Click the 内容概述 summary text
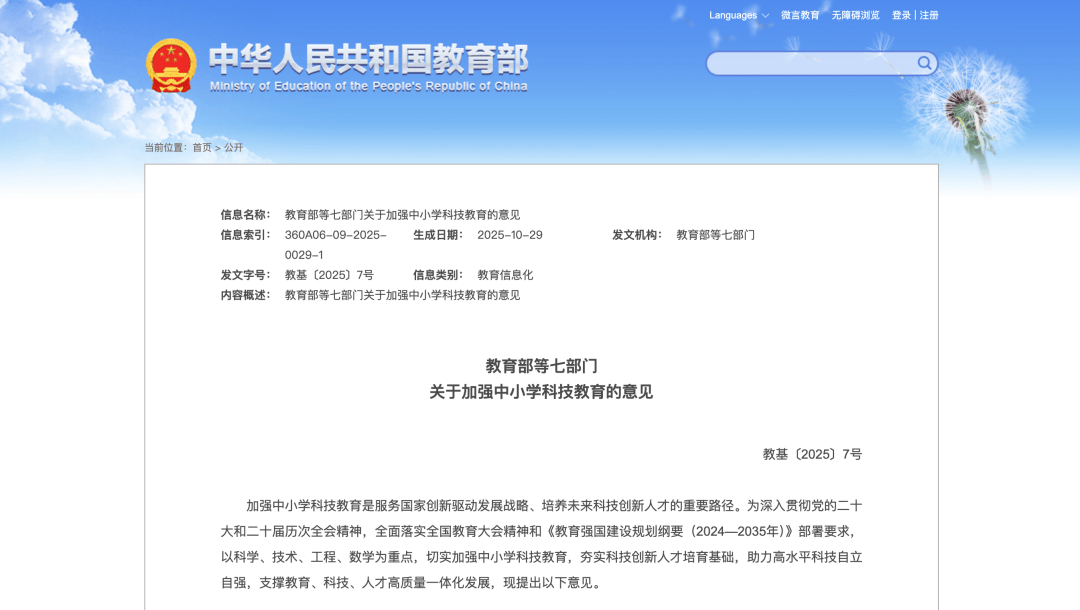 pyautogui.click(x=402, y=295)
